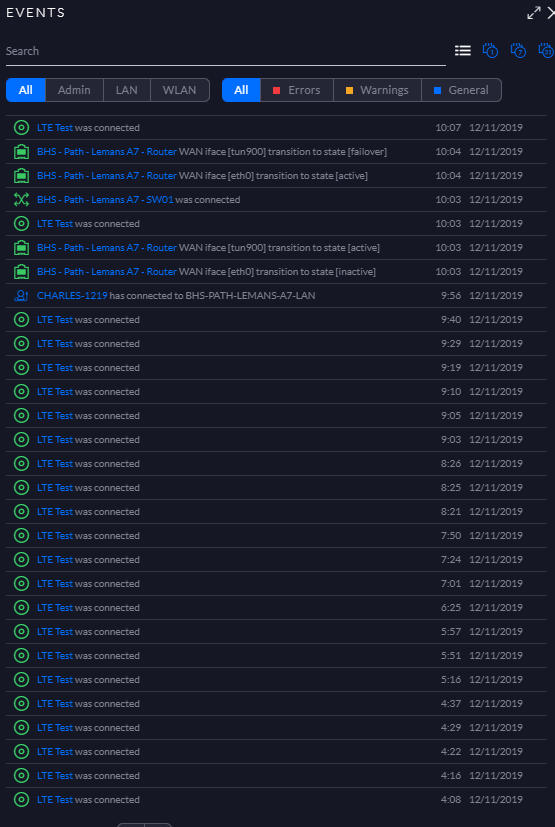555x827 pixels.
Task: Open Router link for eth0 inactive event
Action: click(107, 272)
